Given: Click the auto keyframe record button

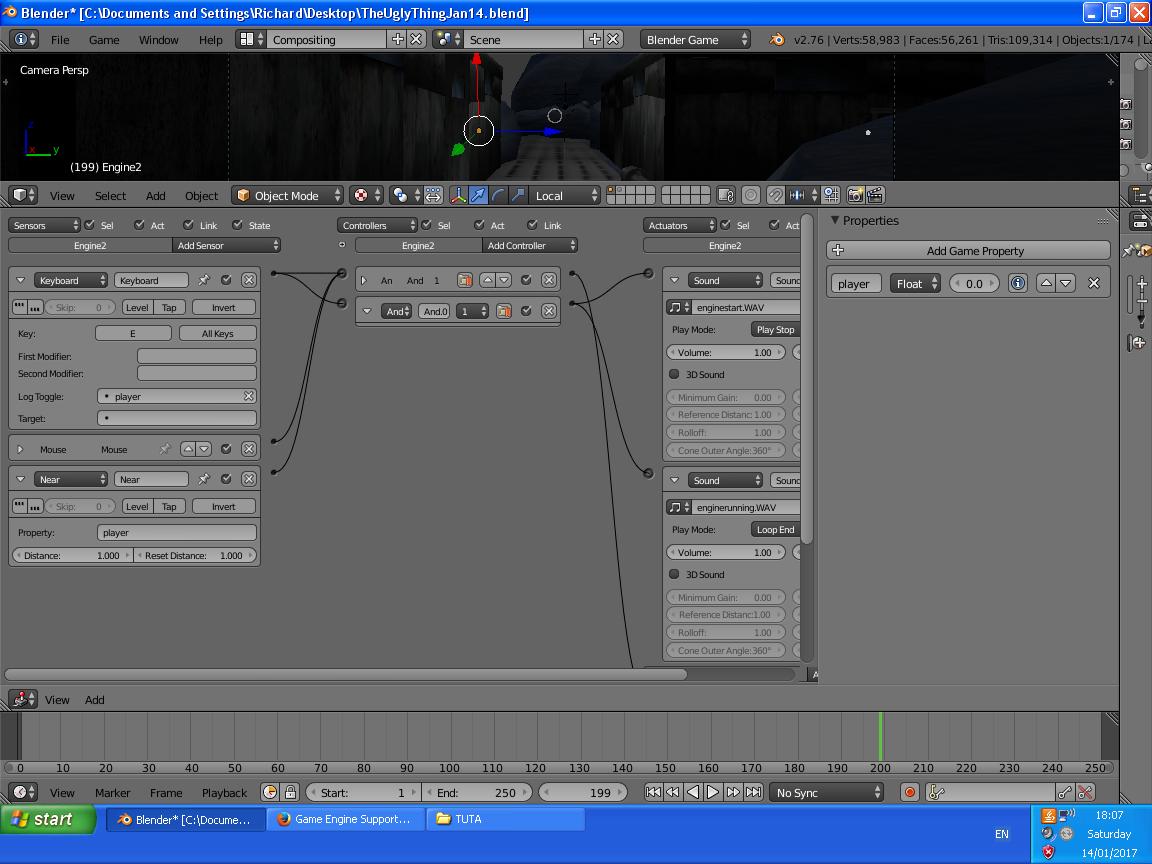Looking at the screenshot, I should point(910,792).
